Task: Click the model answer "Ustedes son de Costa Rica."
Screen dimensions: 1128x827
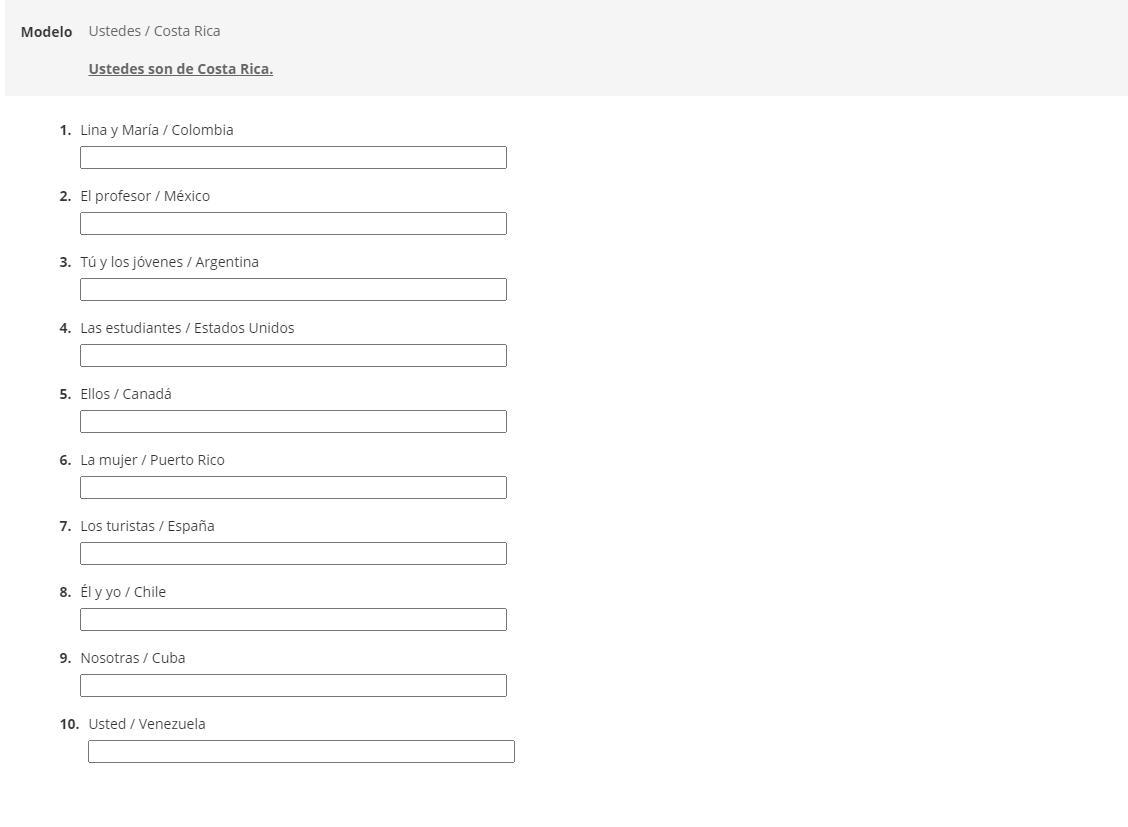Action: coord(181,69)
